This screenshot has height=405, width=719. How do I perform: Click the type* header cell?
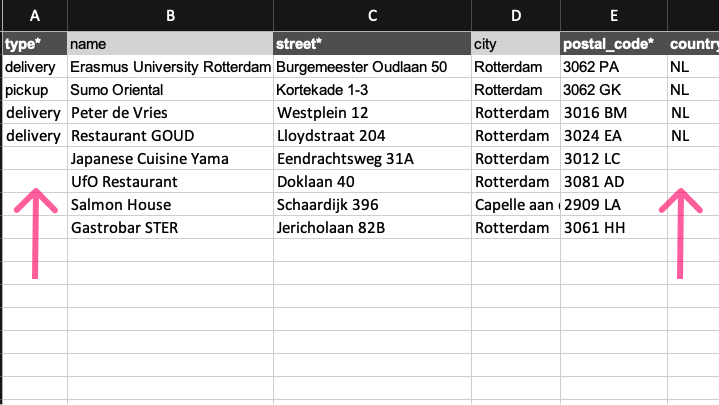(x=35, y=44)
